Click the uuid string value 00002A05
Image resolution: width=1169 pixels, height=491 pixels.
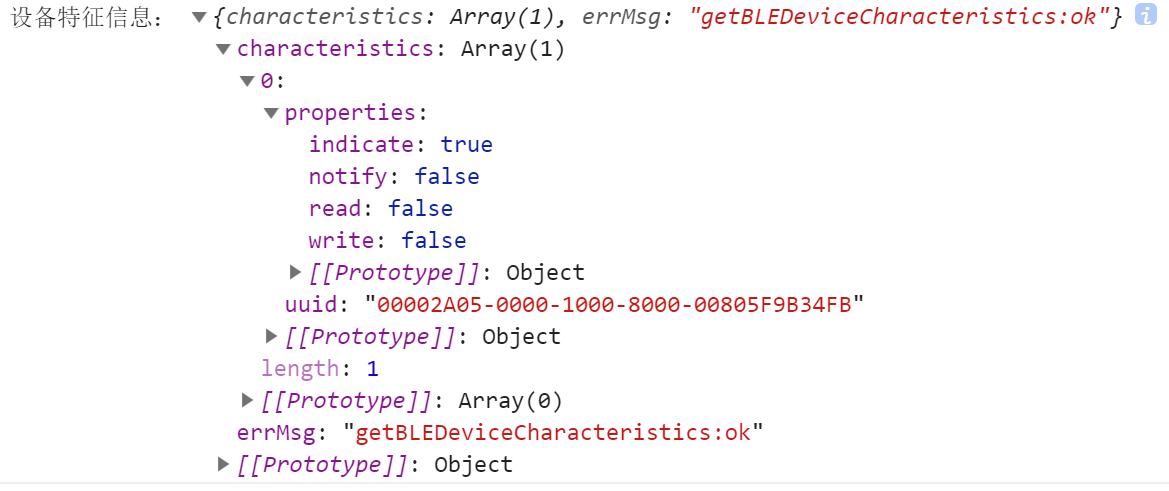[x=614, y=305]
